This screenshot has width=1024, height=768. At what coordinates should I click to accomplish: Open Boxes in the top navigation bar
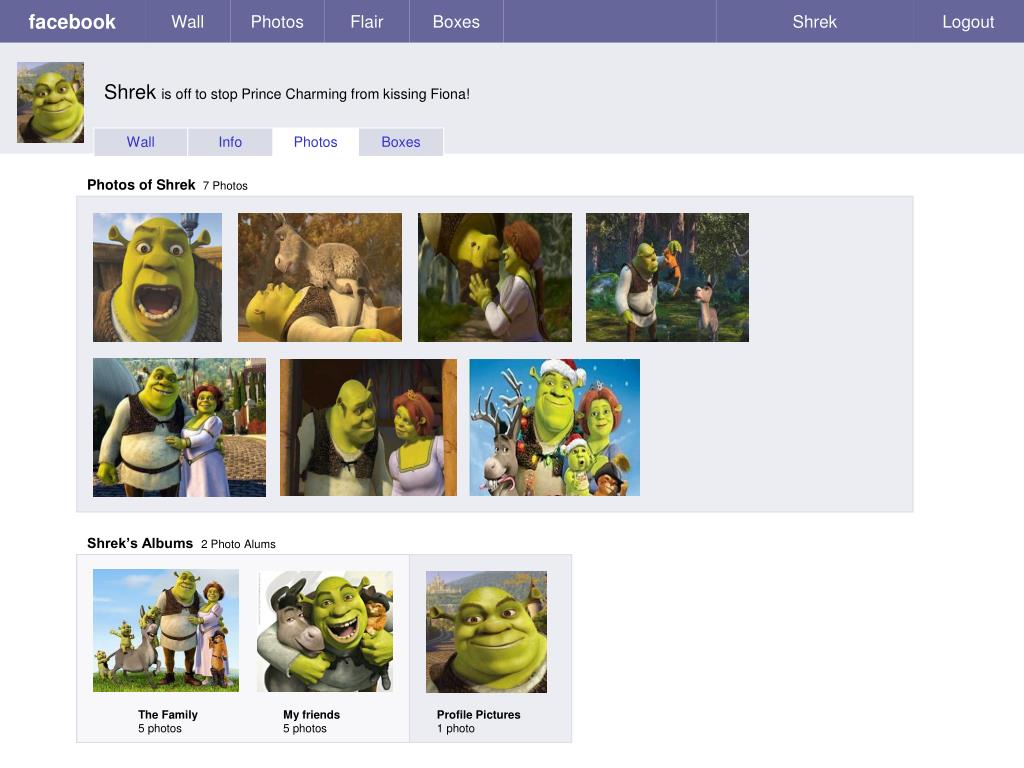pyautogui.click(x=456, y=22)
